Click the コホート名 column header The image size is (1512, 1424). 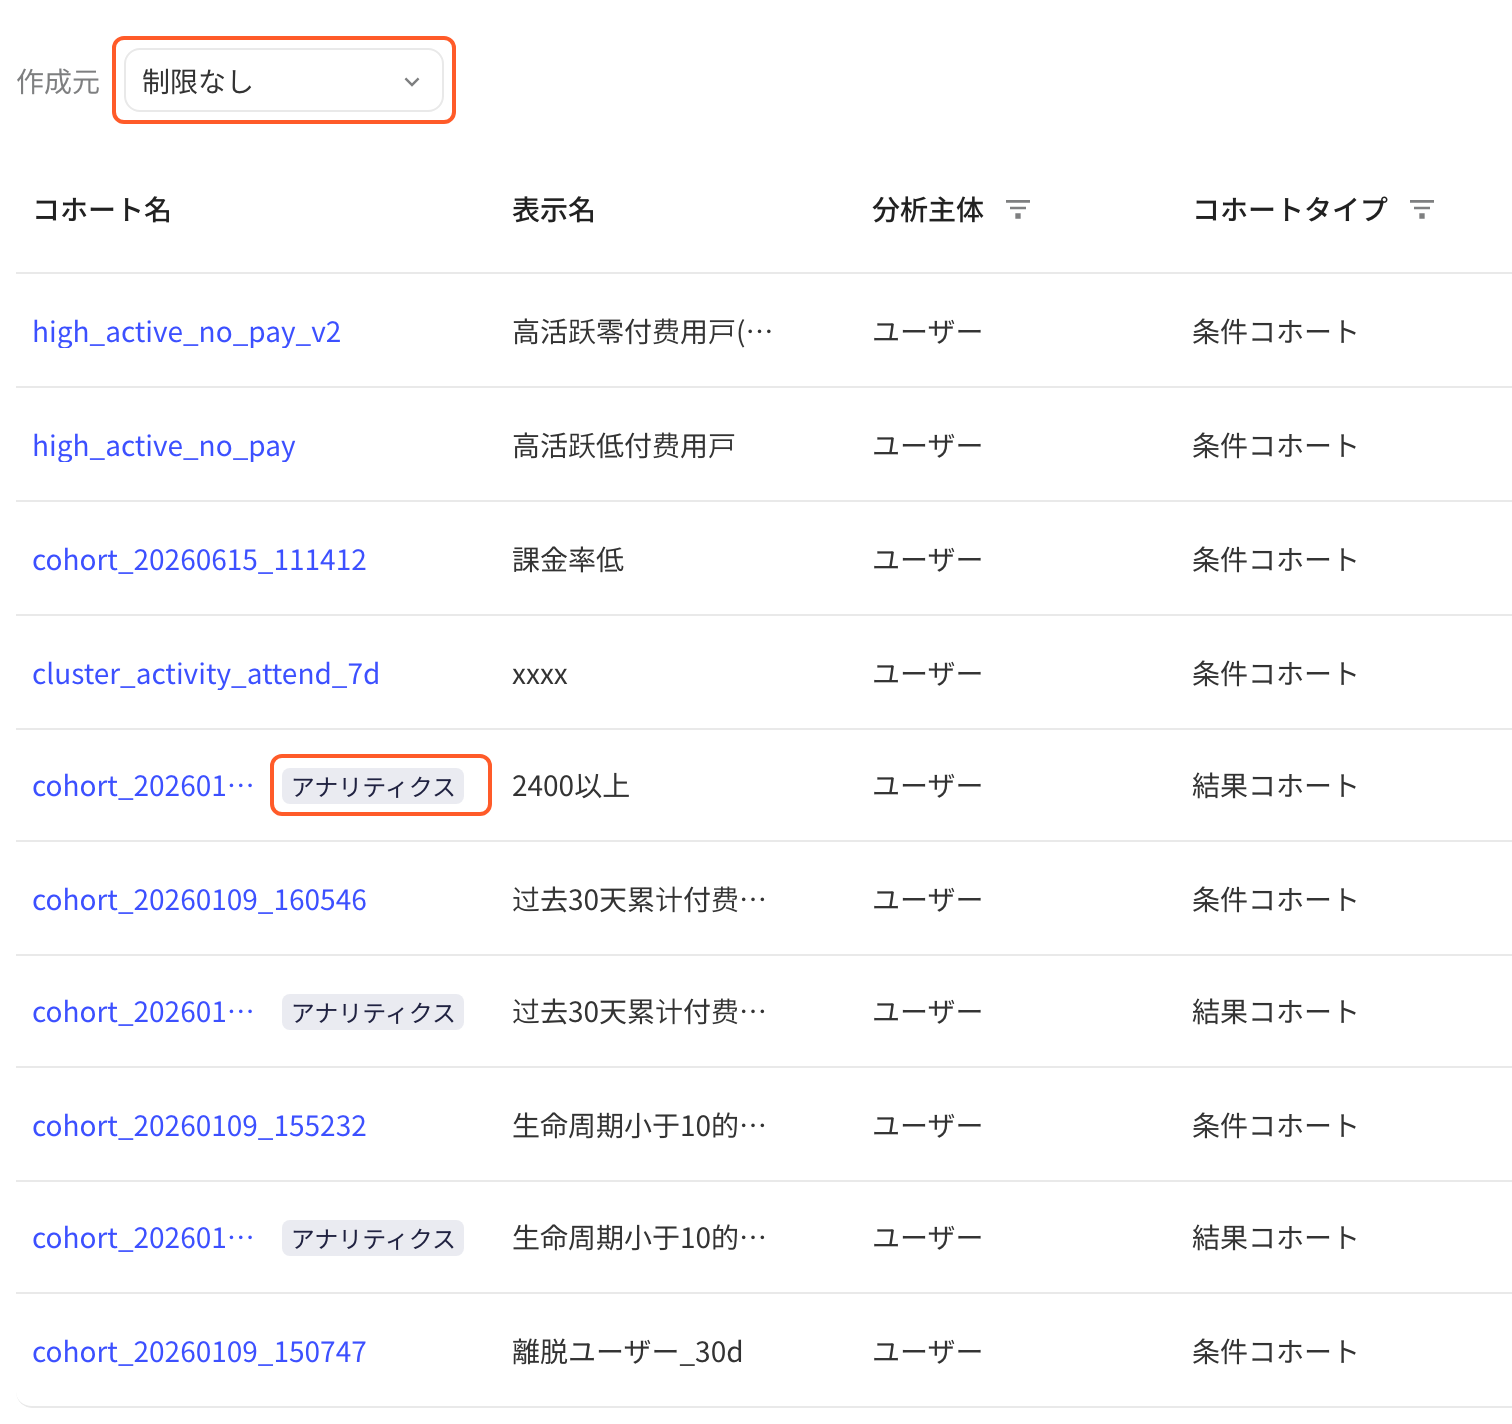tap(102, 210)
